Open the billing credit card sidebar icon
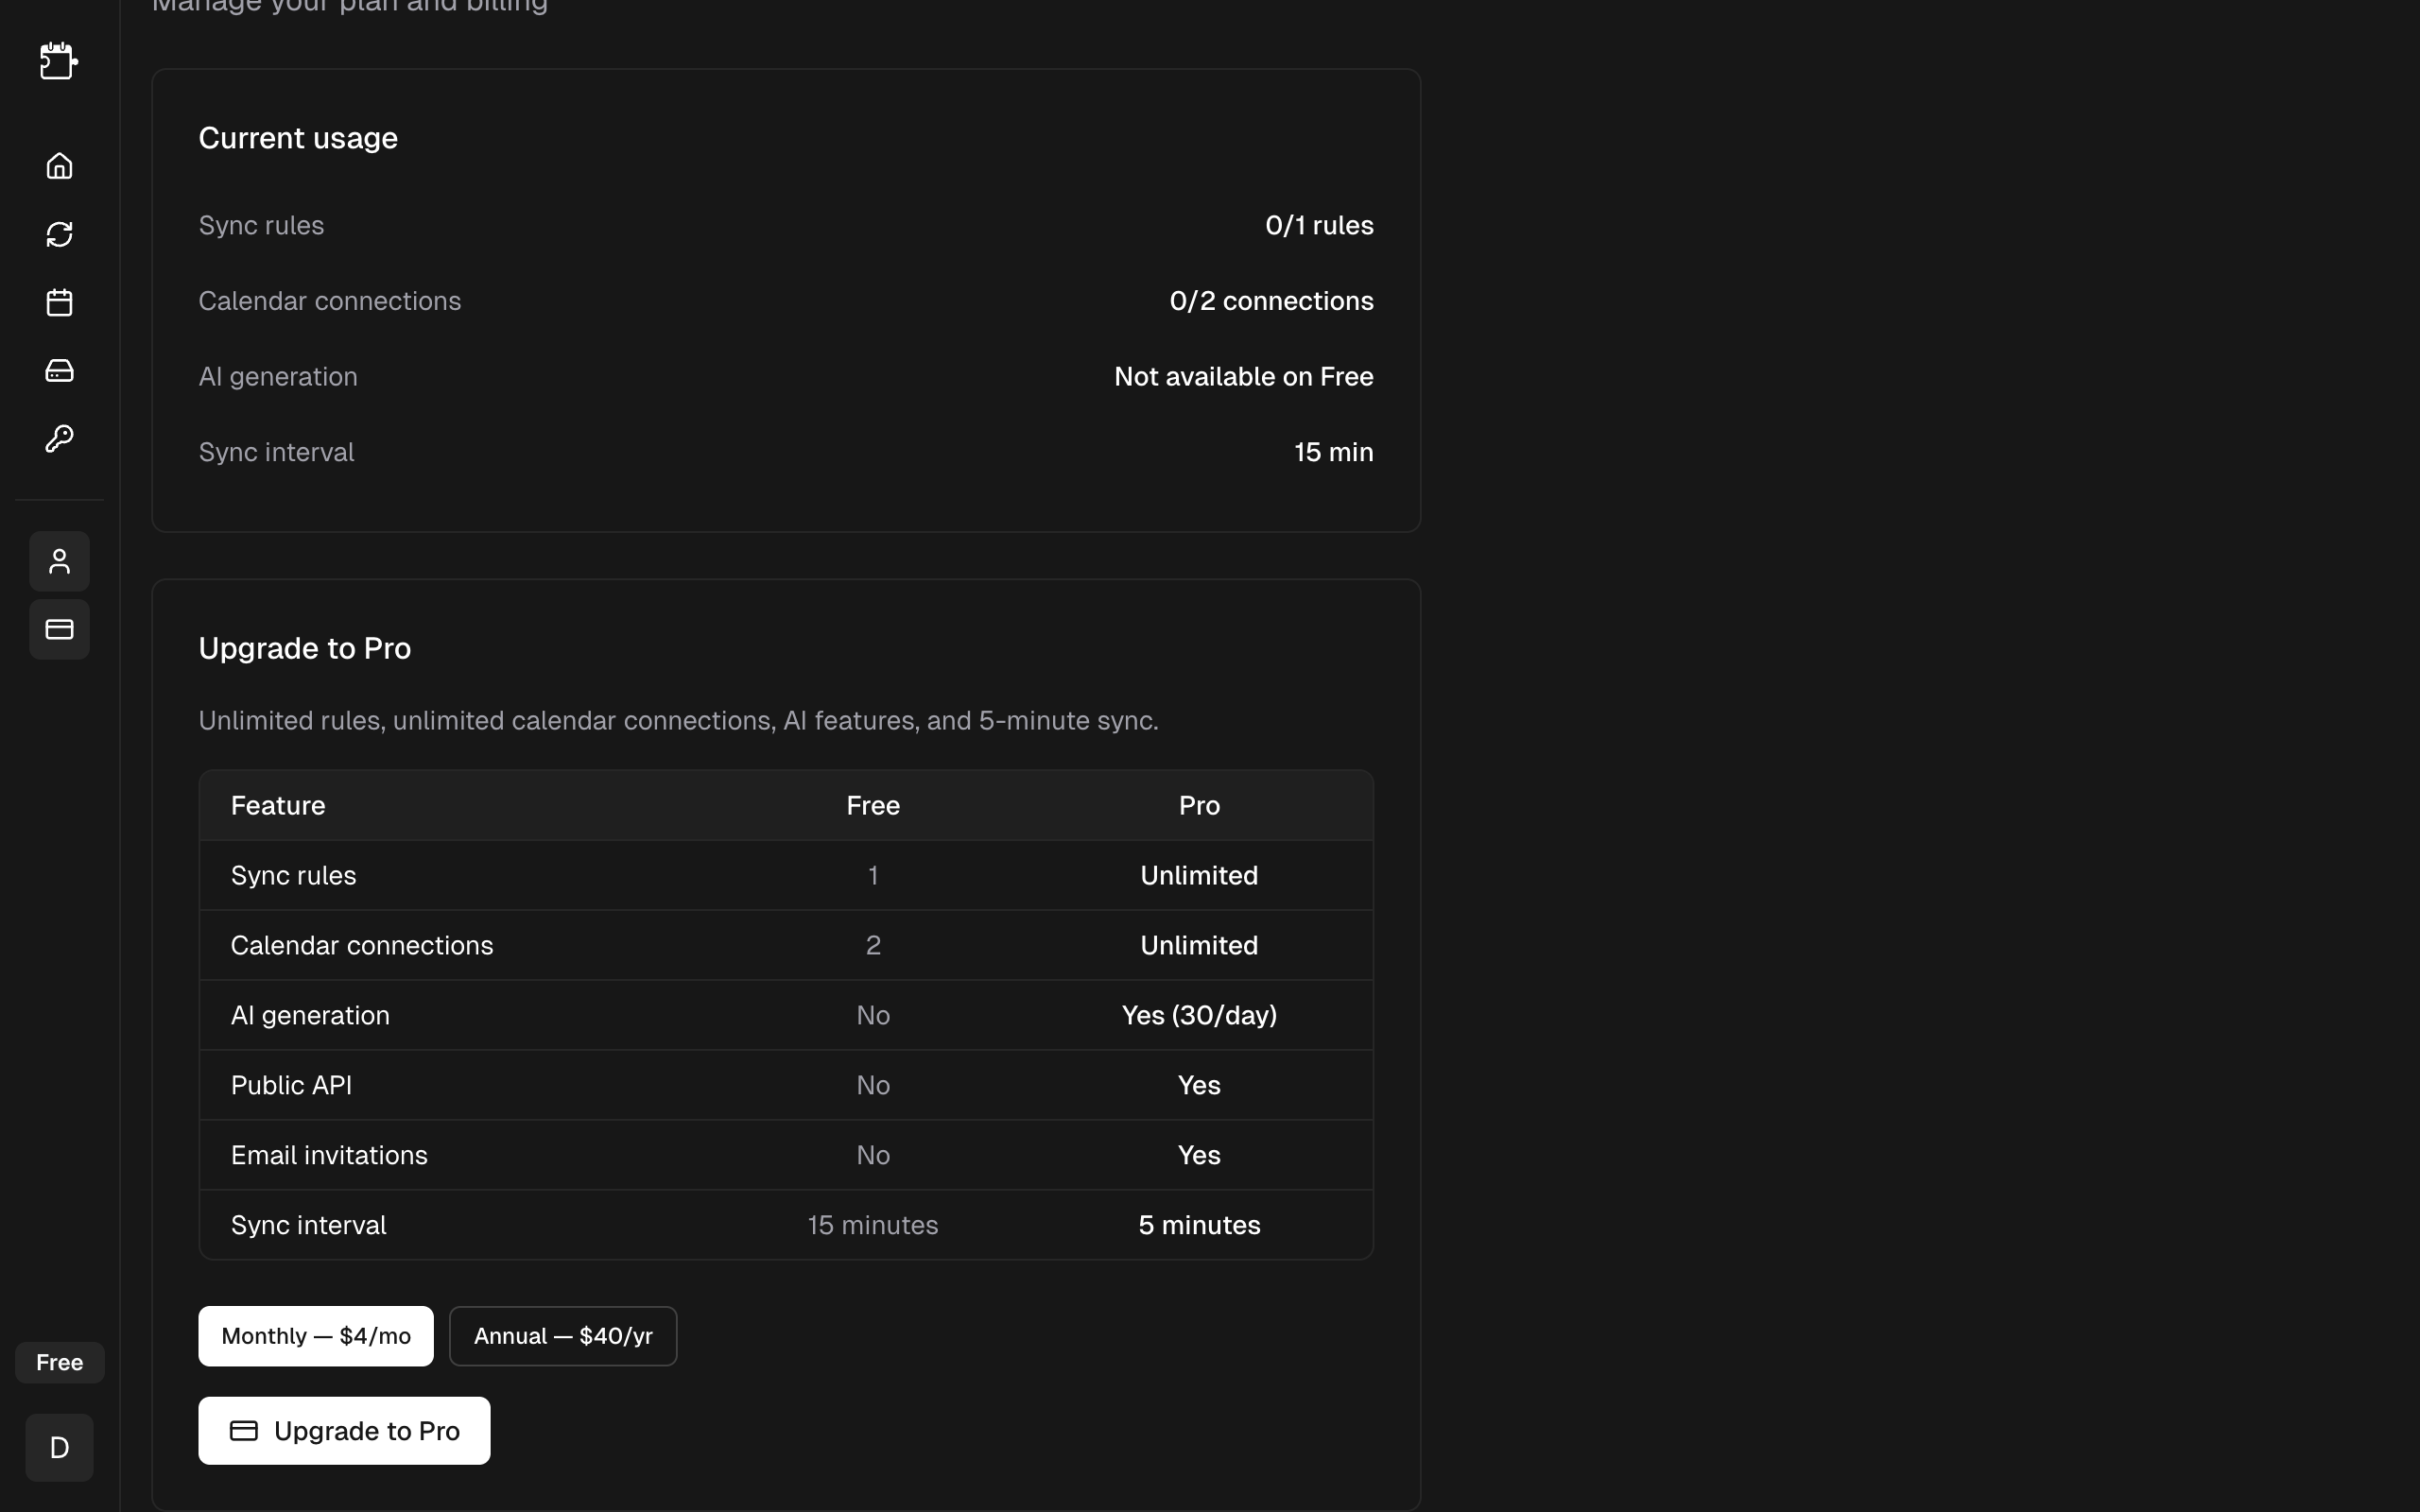Viewport: 2420px width, 1512px height. click(x=59, y=629)
